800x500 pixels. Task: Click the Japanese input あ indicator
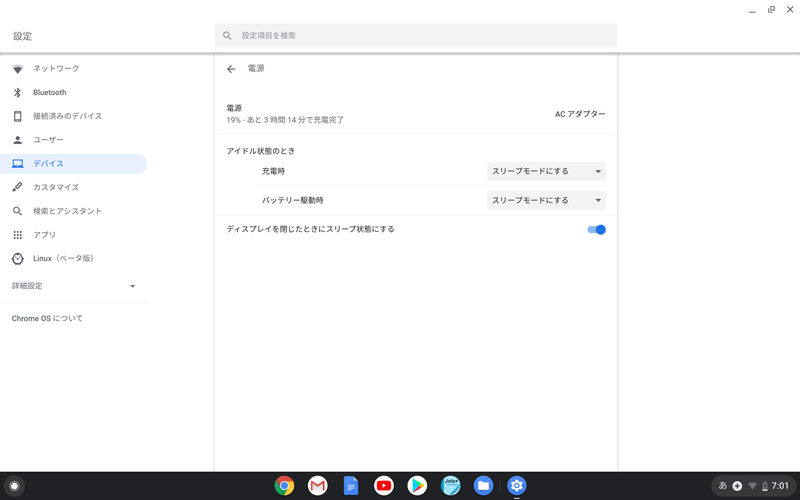pyautogui.click(x=722, y=486)
